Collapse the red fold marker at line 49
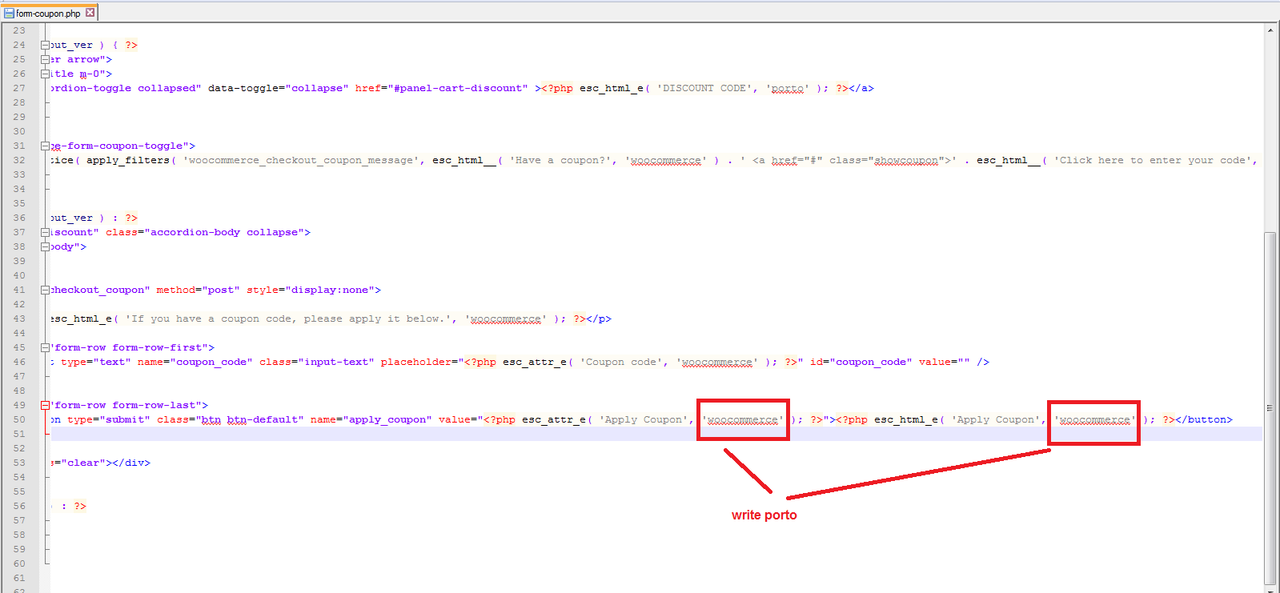The width and height of the screenshot is (1280, 593). click(x=44, y=405)
